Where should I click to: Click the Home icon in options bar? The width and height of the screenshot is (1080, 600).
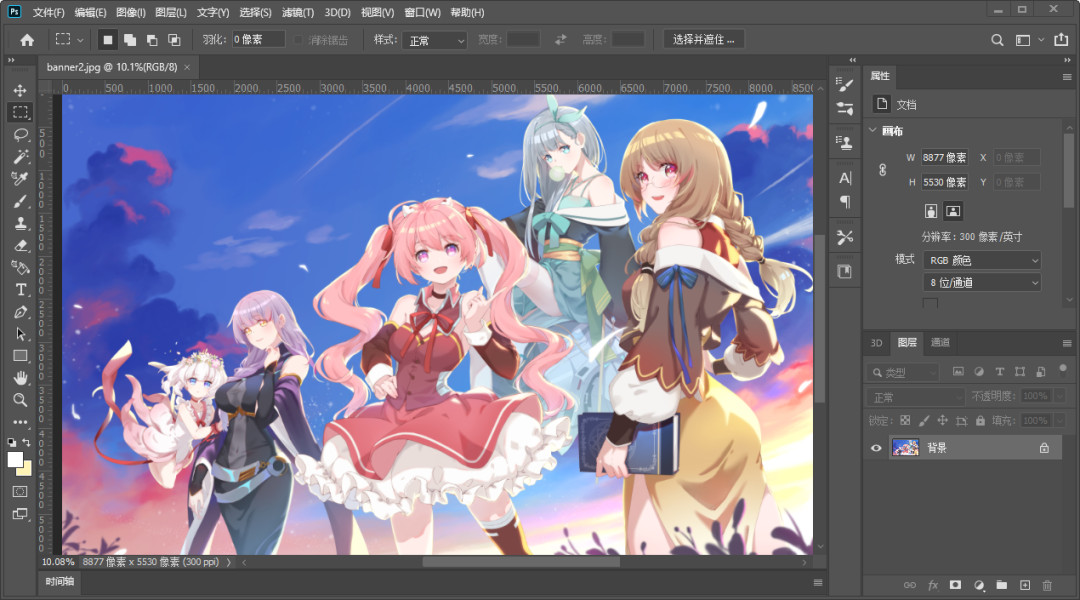pos(27,40)
